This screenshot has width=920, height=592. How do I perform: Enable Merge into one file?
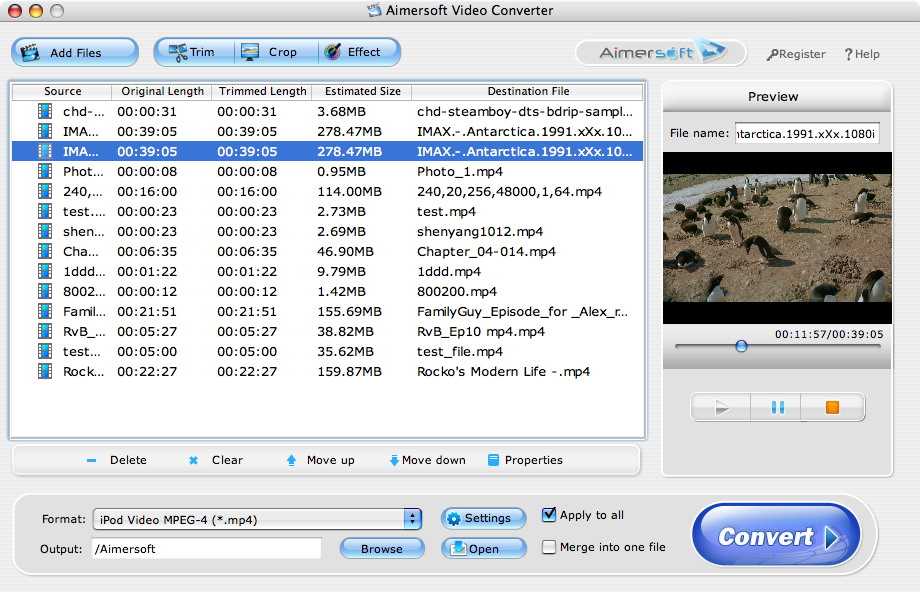coord(549,547)
